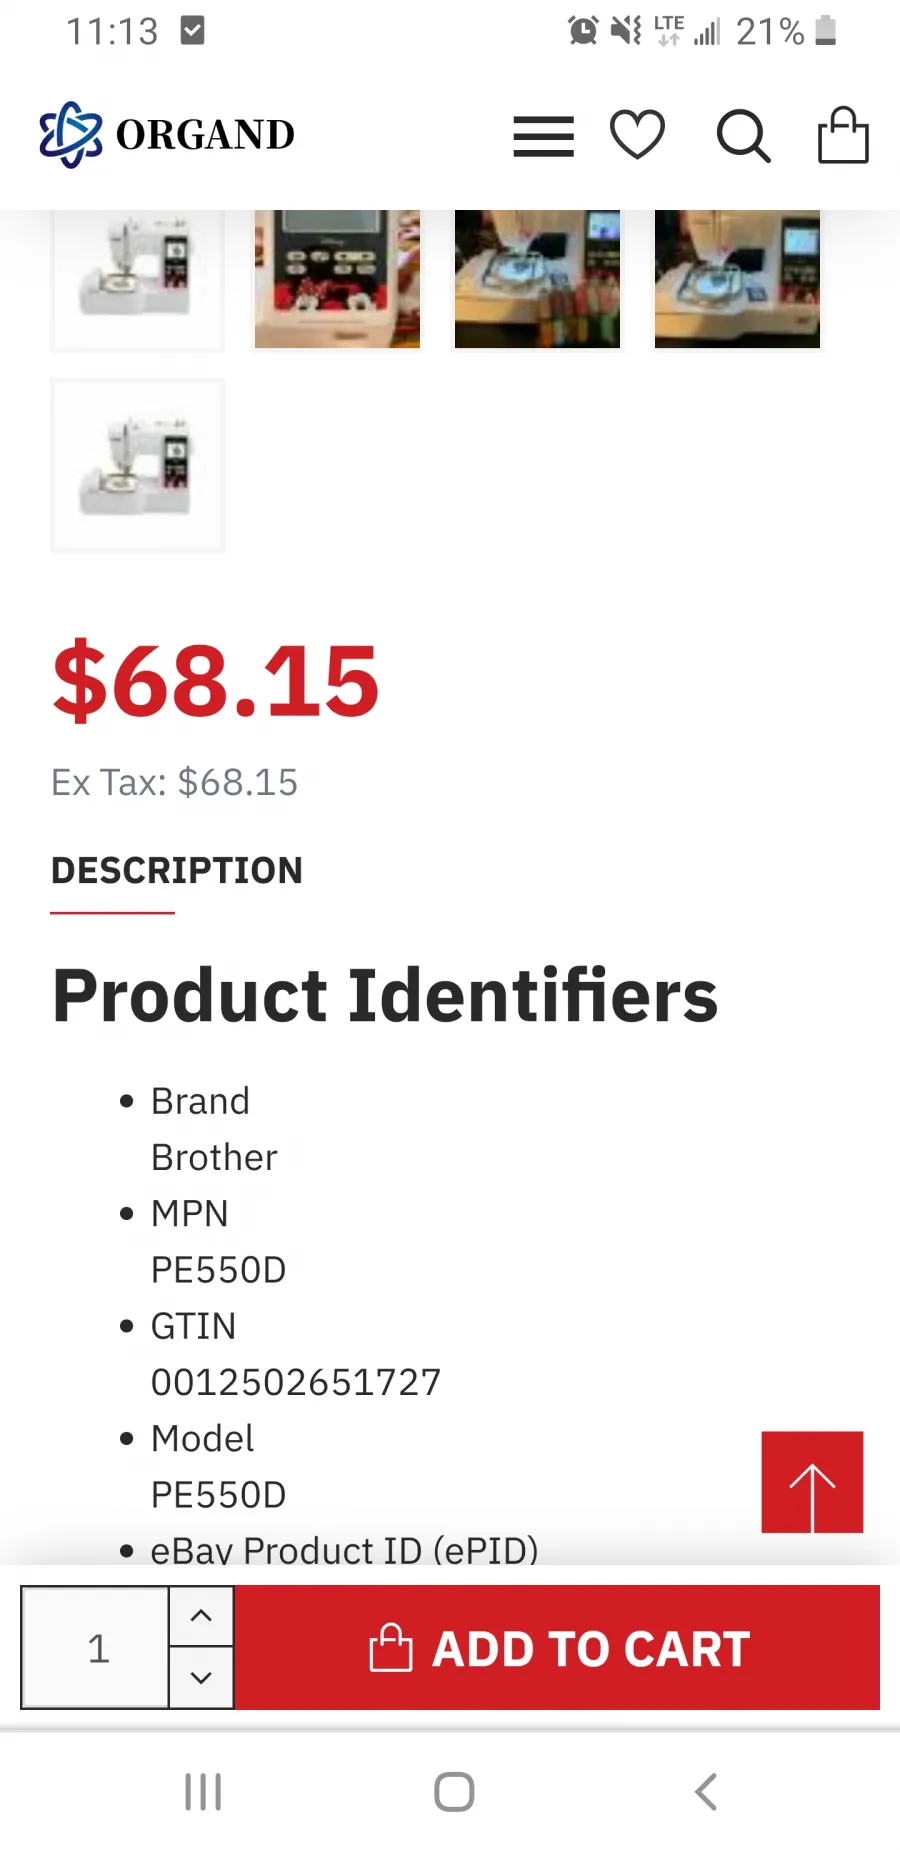This screenshot has width=900, height=1850.
Task: Open Android recent apps button
Action: pos(203,1792)
